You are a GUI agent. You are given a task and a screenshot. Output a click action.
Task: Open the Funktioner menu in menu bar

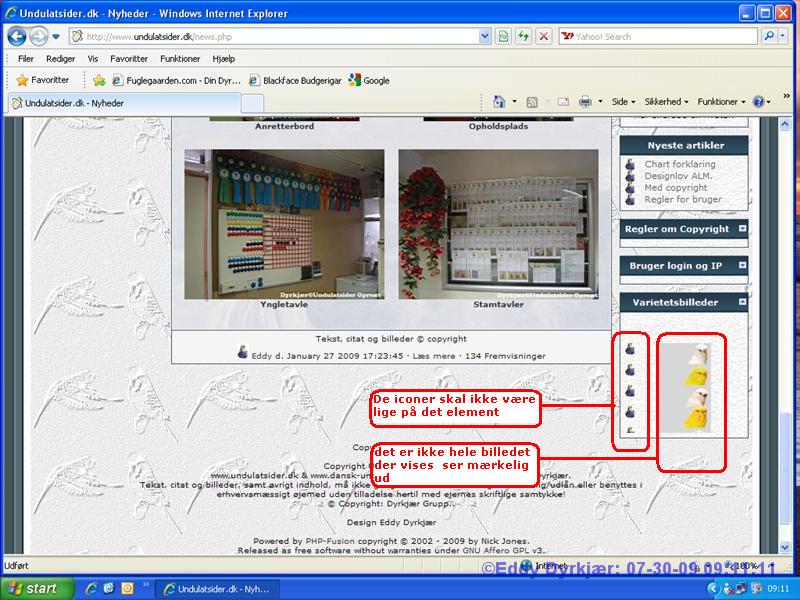pyautogui.click(x=180, y=59)
